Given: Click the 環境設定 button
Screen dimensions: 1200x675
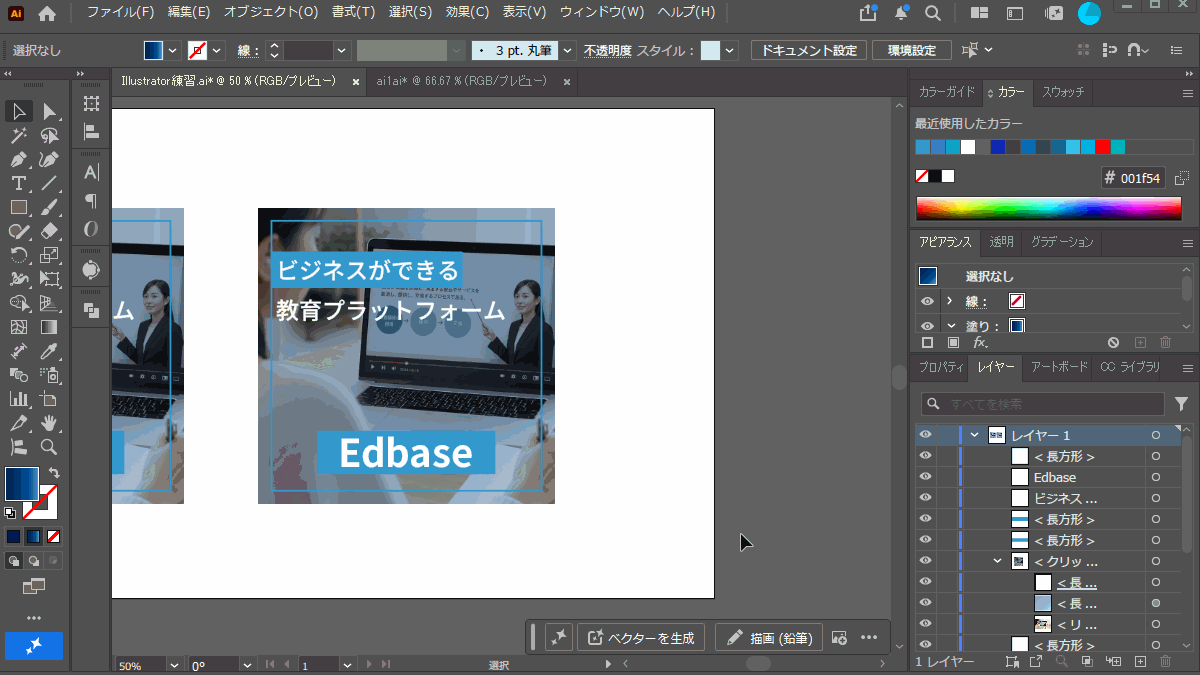Looking at the screenshot, I should (x=911, y=50).
